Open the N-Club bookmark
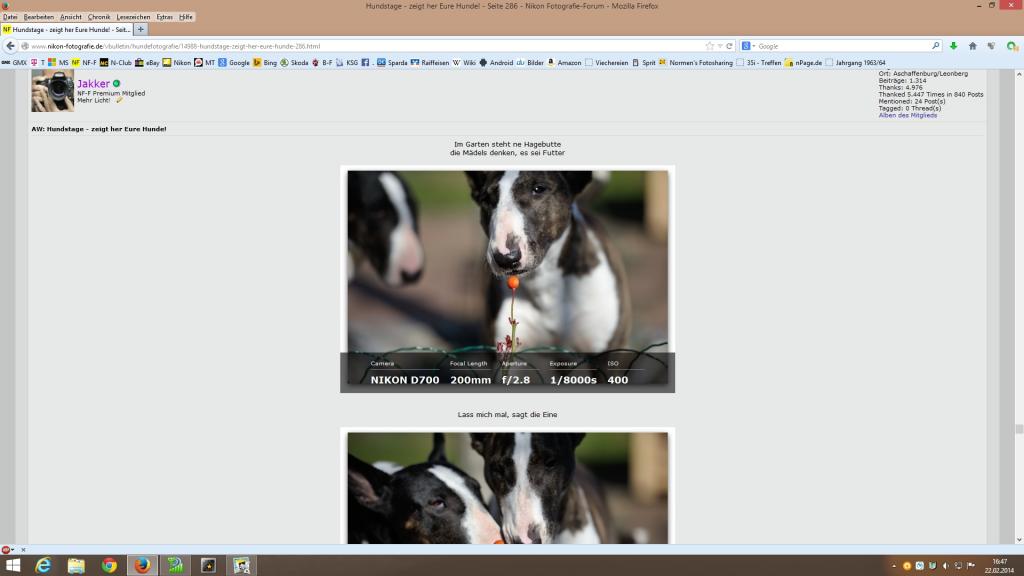The width and height of the screenshot is (1024, 576). (x=116, y=63)
